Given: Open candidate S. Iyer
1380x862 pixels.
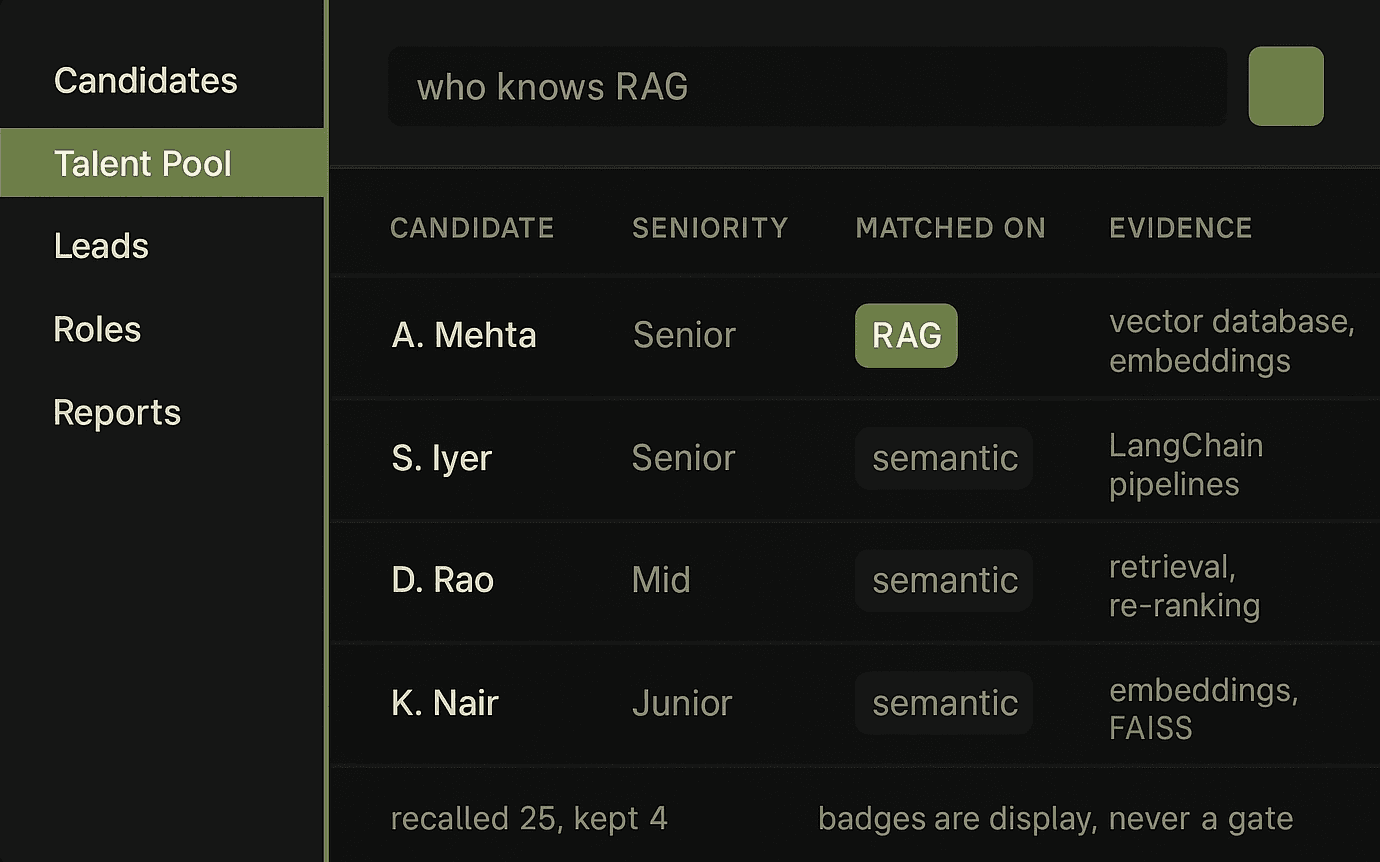Looking at the screenshot, I should [x=442, y=458].
